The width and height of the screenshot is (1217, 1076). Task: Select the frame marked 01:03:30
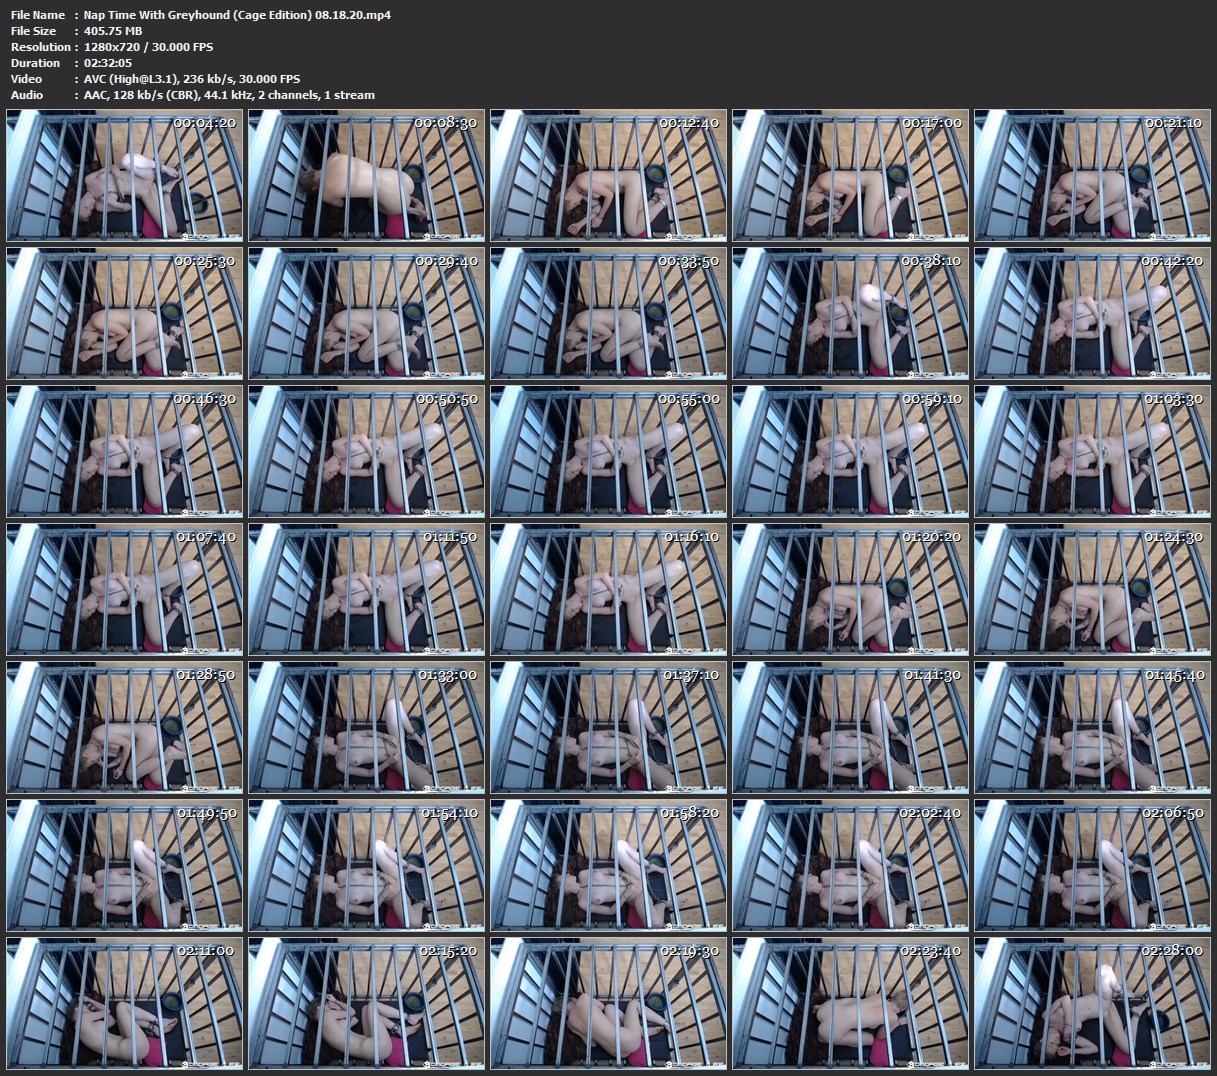click(x=1092, y=452)
